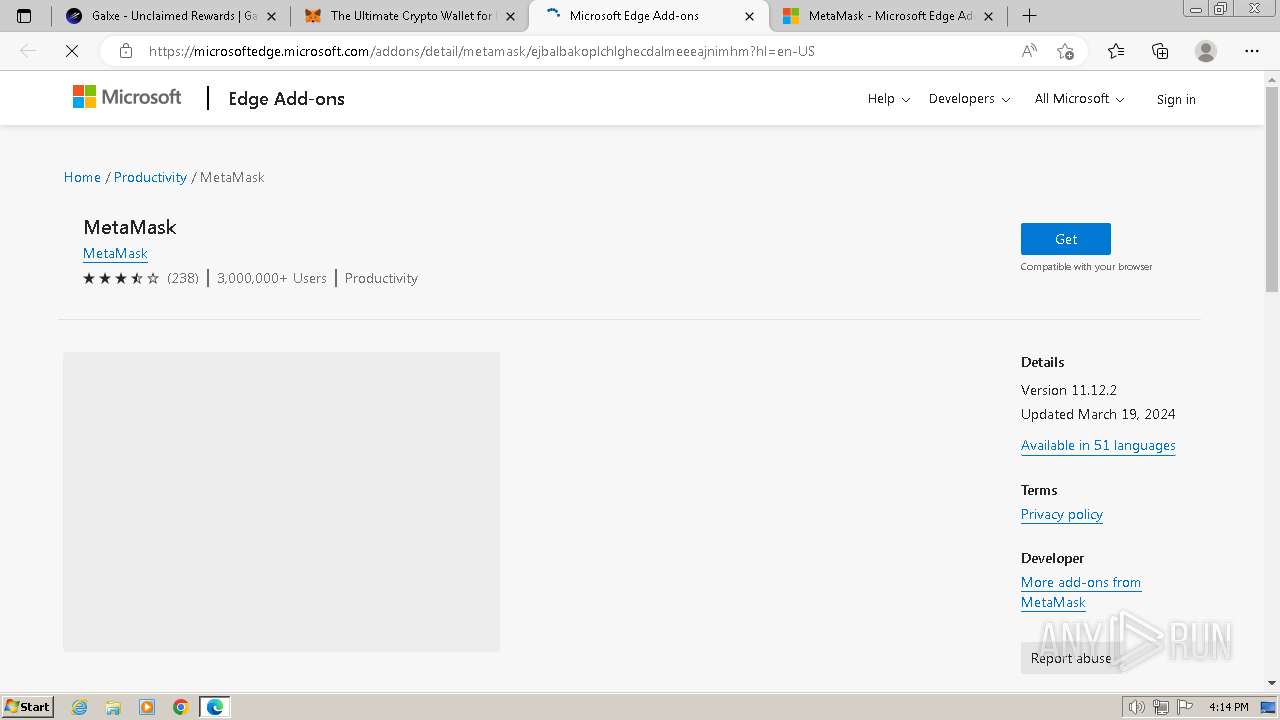Click the Microsoft logo
1280x720 pixels.
pyautogui.click(x=127, y=97)
